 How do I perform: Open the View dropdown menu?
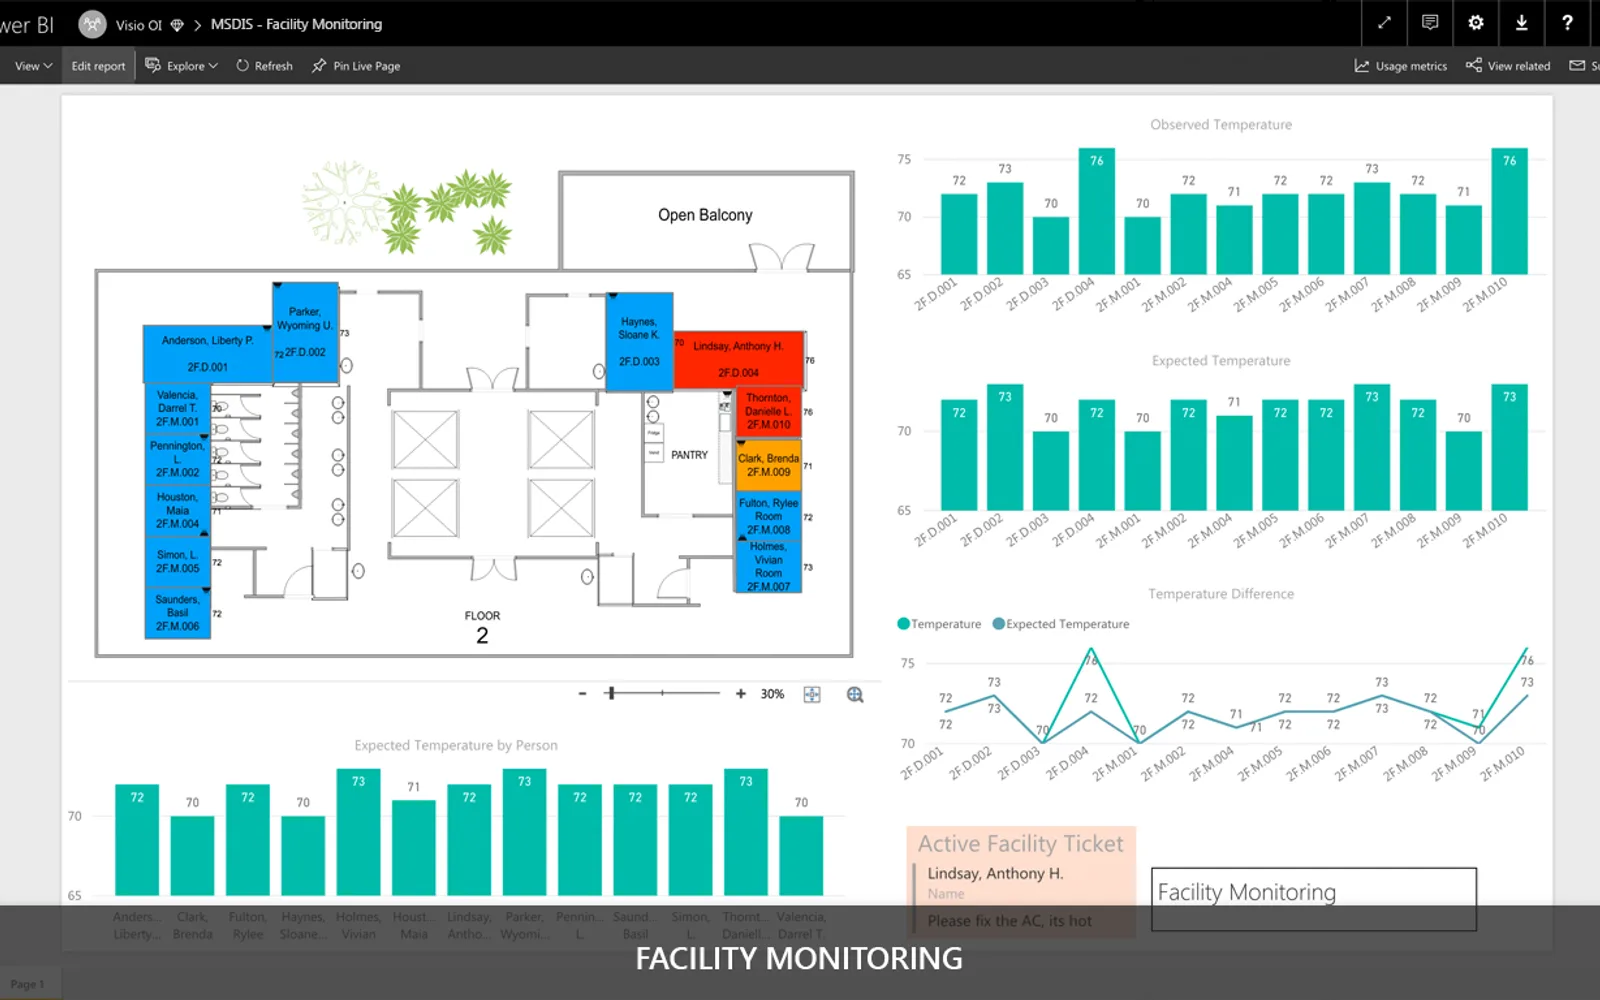pos(33,66)
